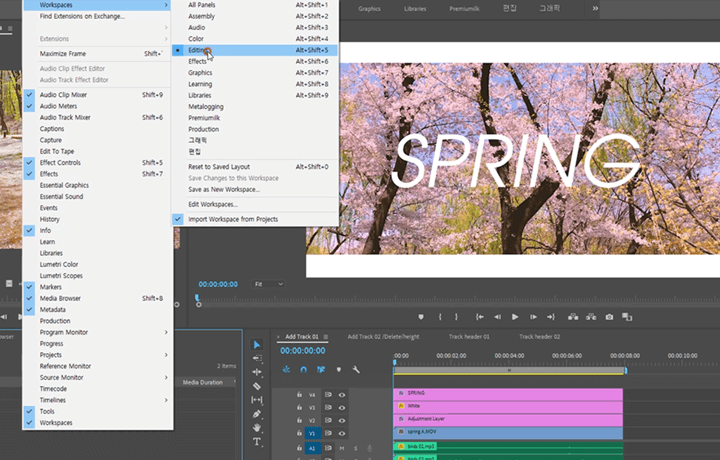720x460 pixels.
Task: Open Fit zoom level dropdown
Action: pyautogui.click(x=268, y=284)
